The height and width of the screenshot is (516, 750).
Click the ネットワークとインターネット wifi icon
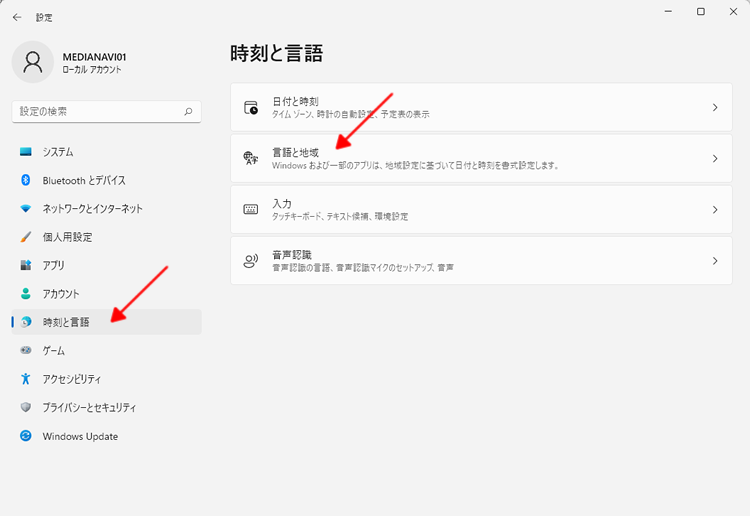click(26, 209)
